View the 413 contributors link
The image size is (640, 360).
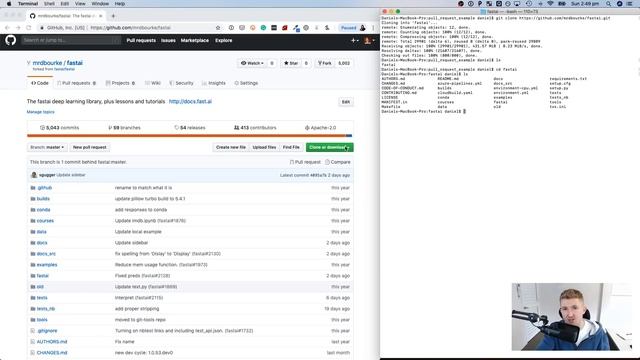[255, 128]
